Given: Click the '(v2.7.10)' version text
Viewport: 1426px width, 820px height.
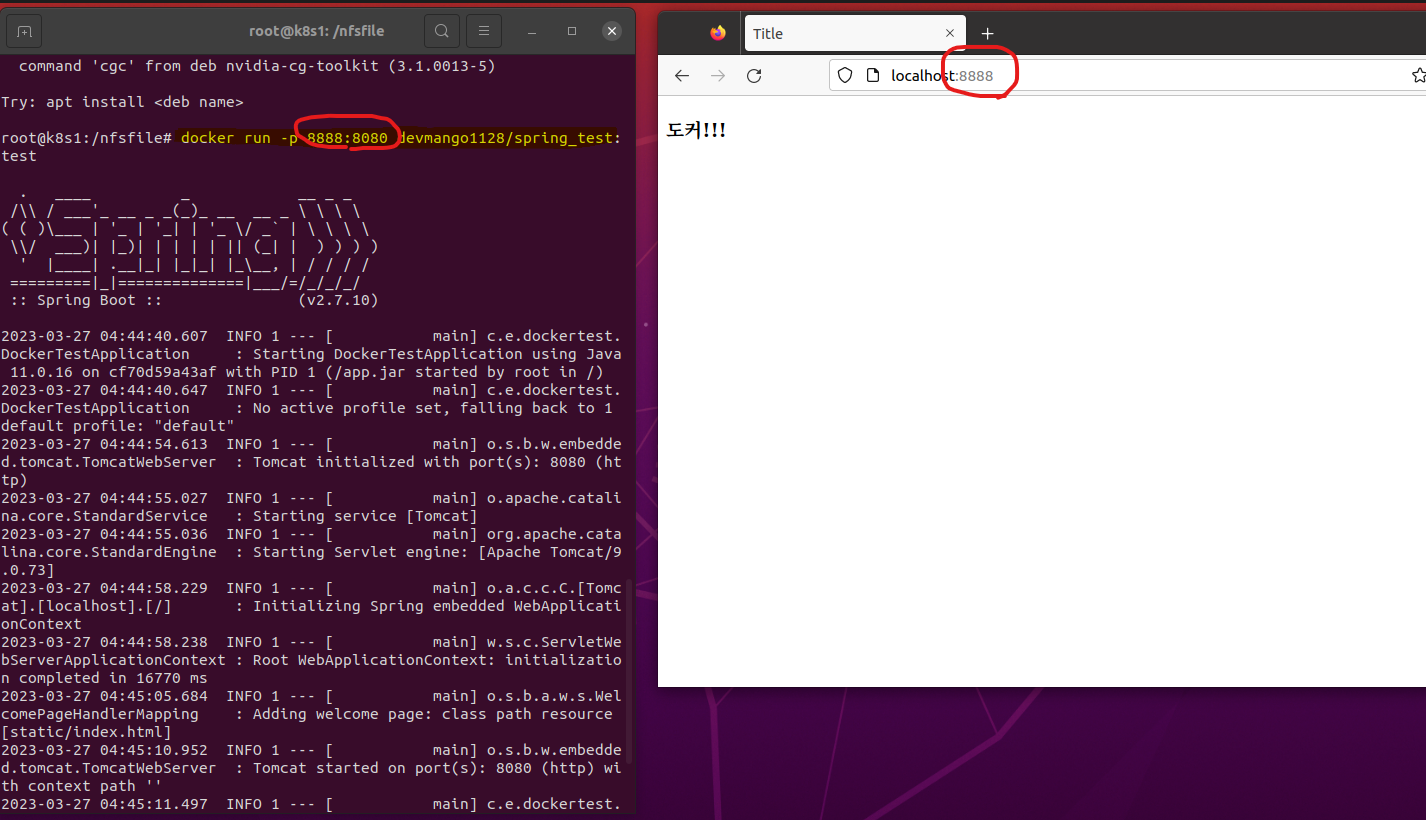Looking at the screenshot, I should (338, 300).
